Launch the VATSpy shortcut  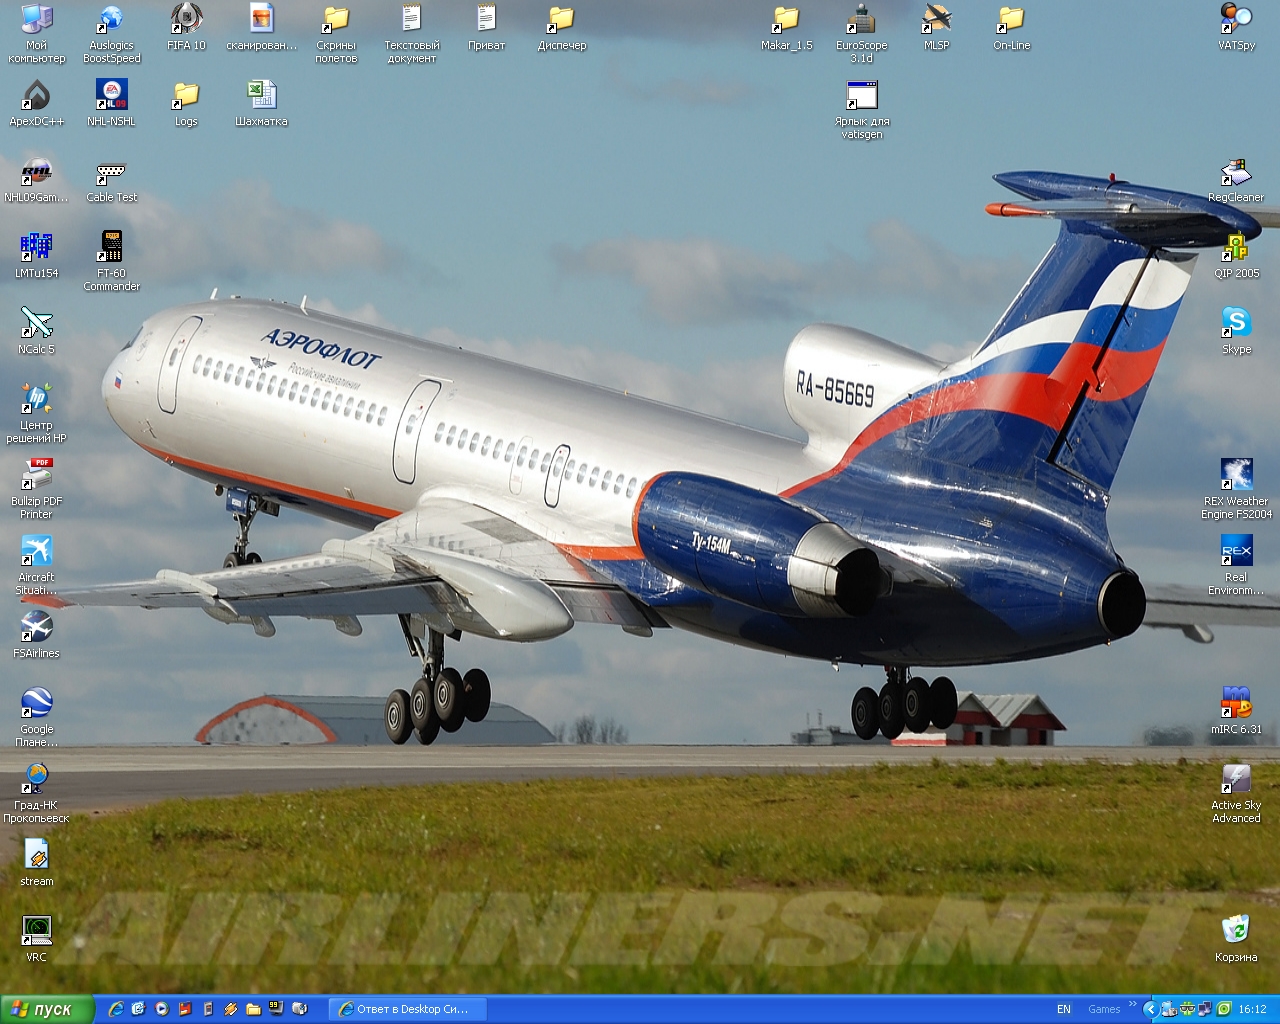pos(1236,28)
